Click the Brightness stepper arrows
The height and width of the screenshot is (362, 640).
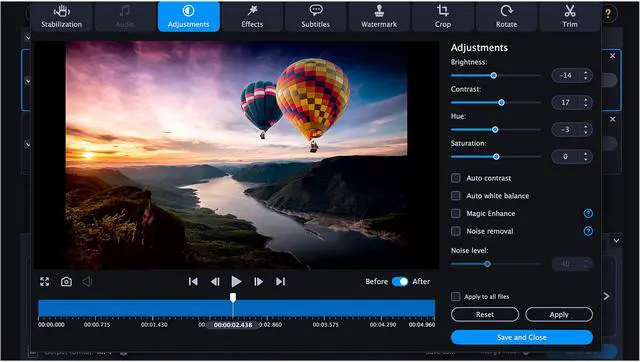586,76
